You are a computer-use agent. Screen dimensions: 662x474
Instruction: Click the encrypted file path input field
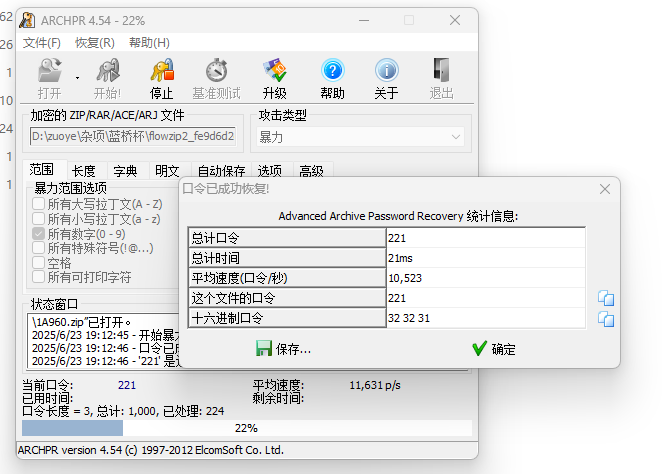click(x=133, y=136)
